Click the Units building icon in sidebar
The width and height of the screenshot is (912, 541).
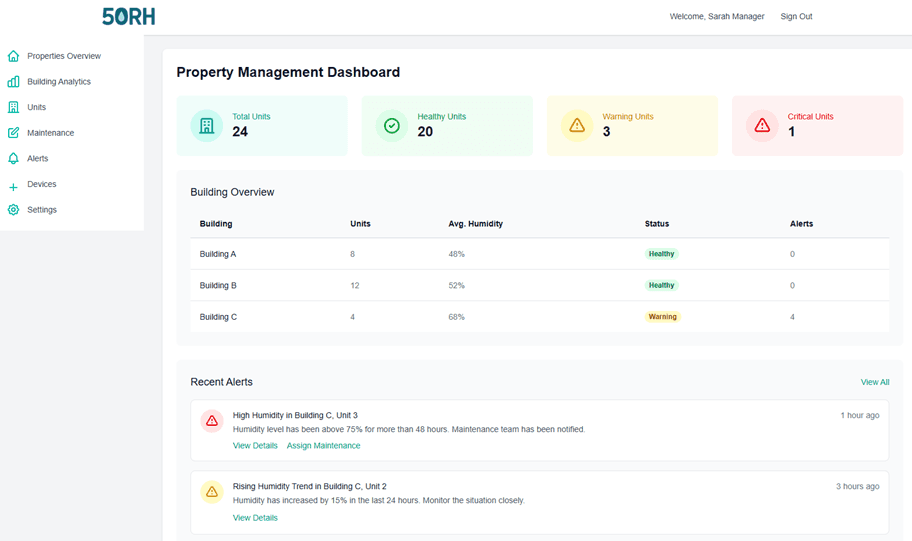[x=13, y=107]
